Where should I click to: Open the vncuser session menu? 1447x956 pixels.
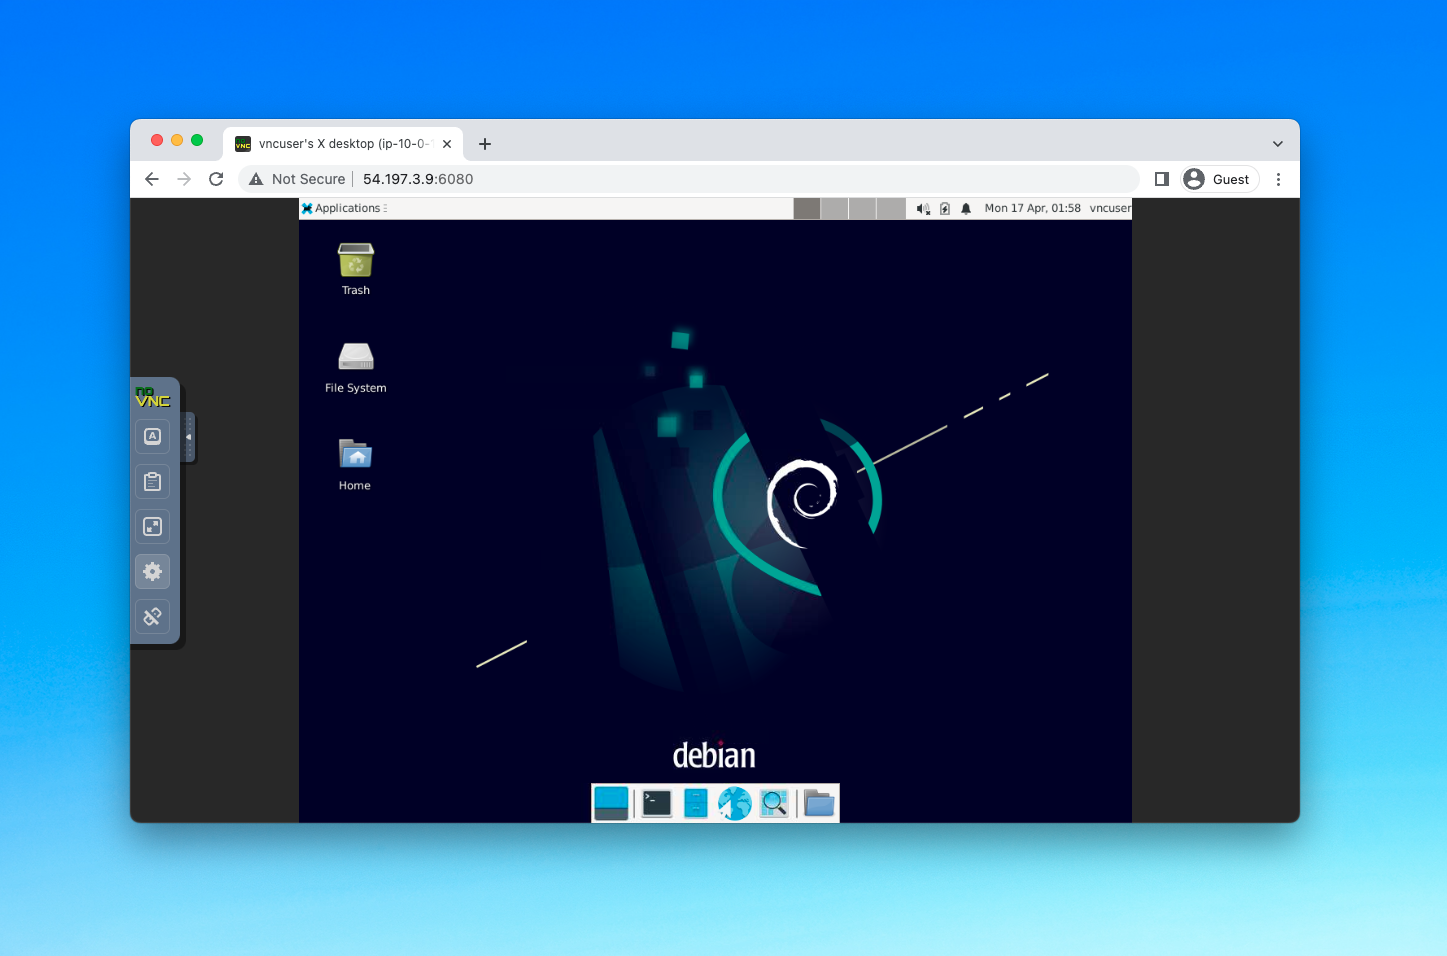pyautogui.click(x=1110, y=208)
